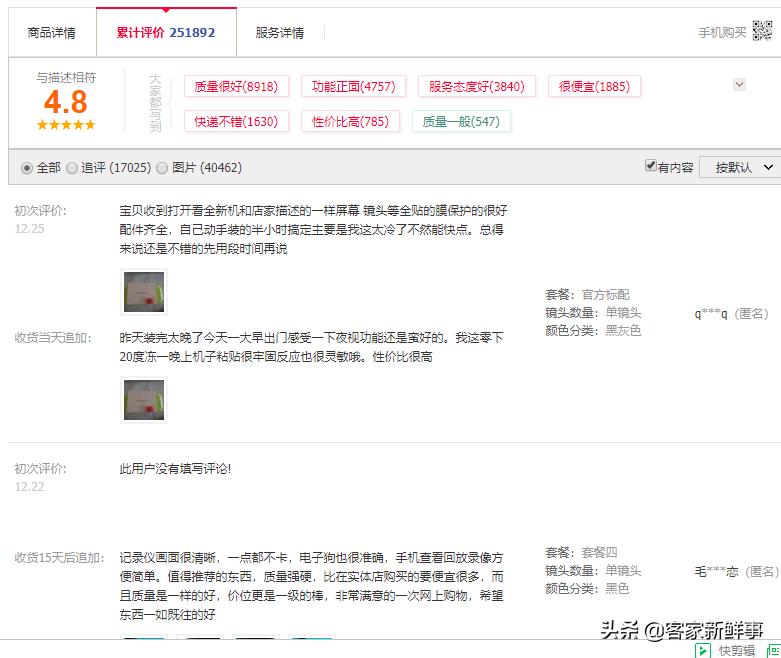Click the 手机购买 QR code icon
The height and width of the screenshot is (658, 781).
(x=762, y=31)
